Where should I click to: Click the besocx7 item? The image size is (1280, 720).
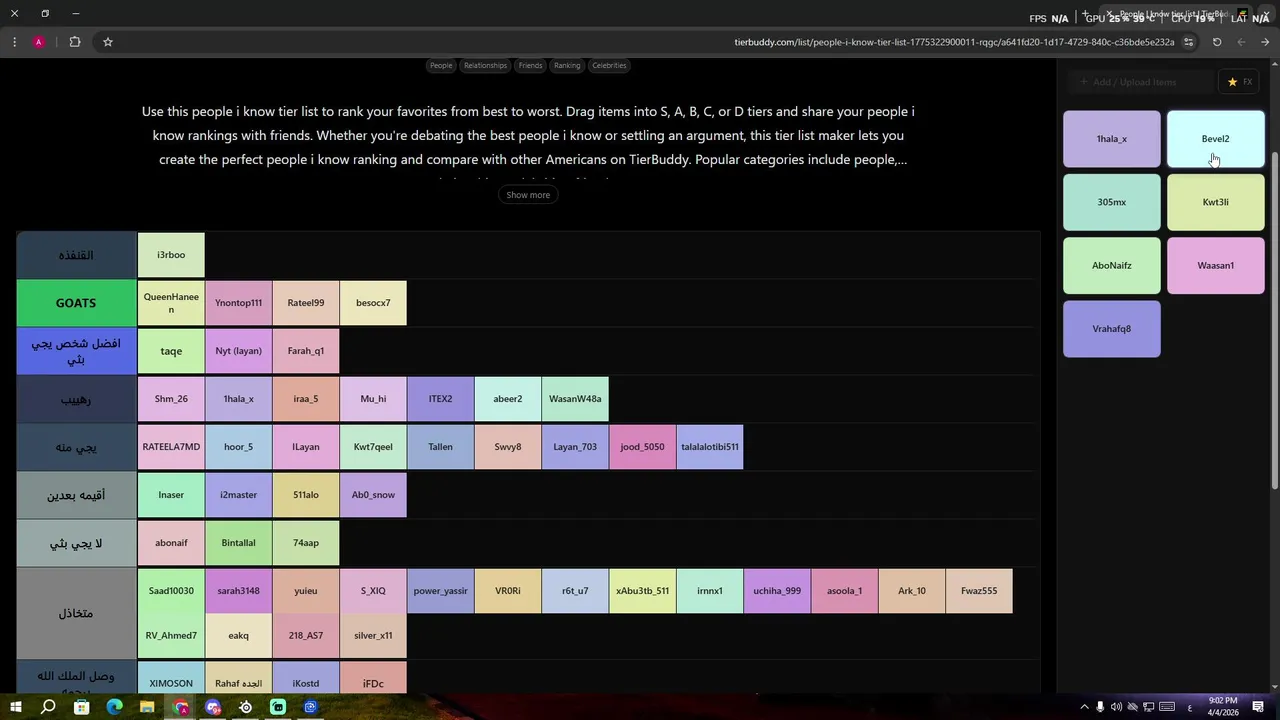click(373, 303)
